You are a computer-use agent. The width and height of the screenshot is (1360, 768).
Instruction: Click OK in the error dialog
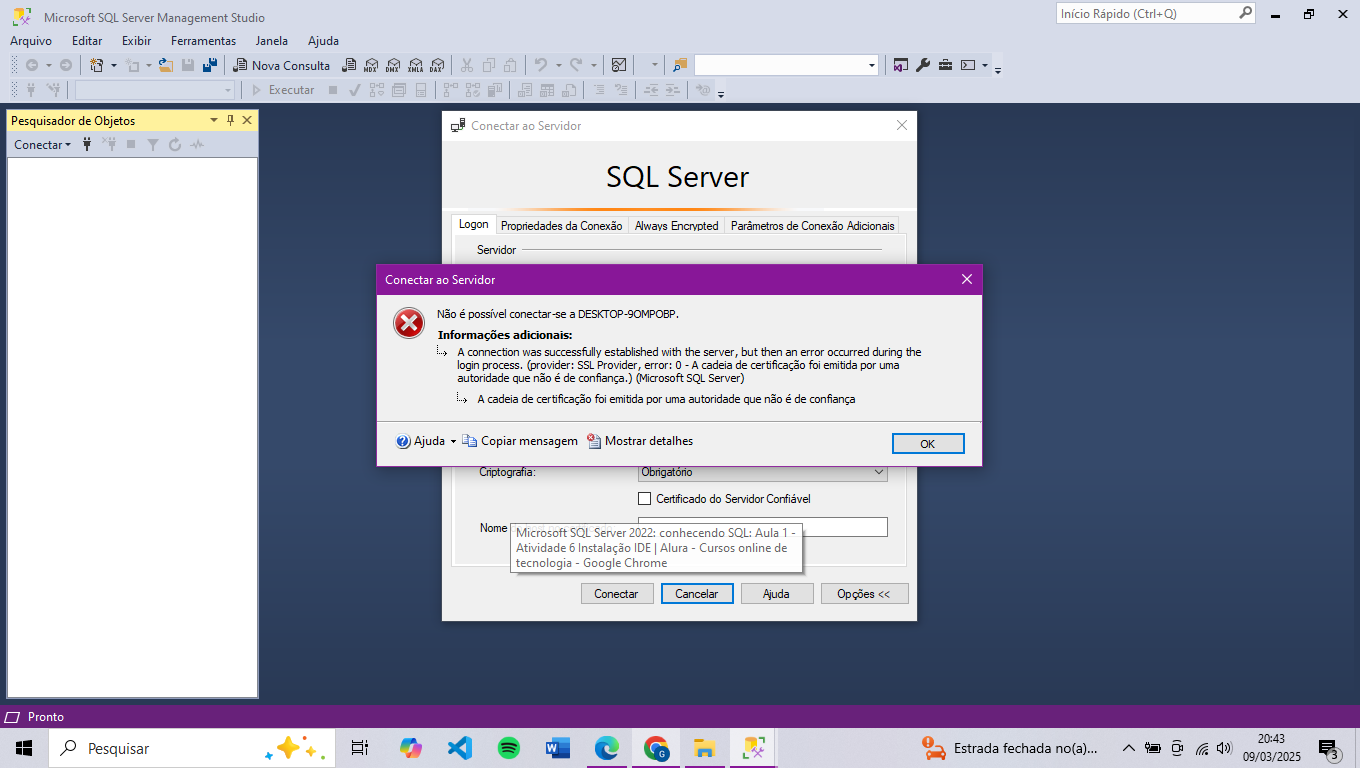point(928,443)
